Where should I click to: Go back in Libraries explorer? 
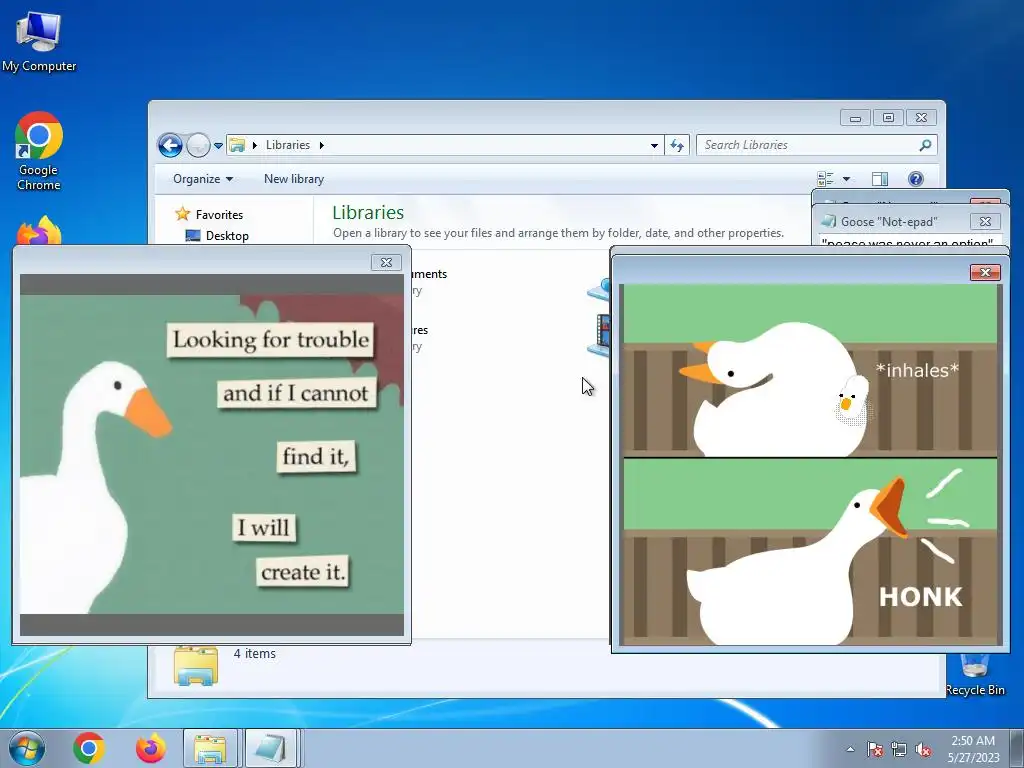[x=170, y=145]
